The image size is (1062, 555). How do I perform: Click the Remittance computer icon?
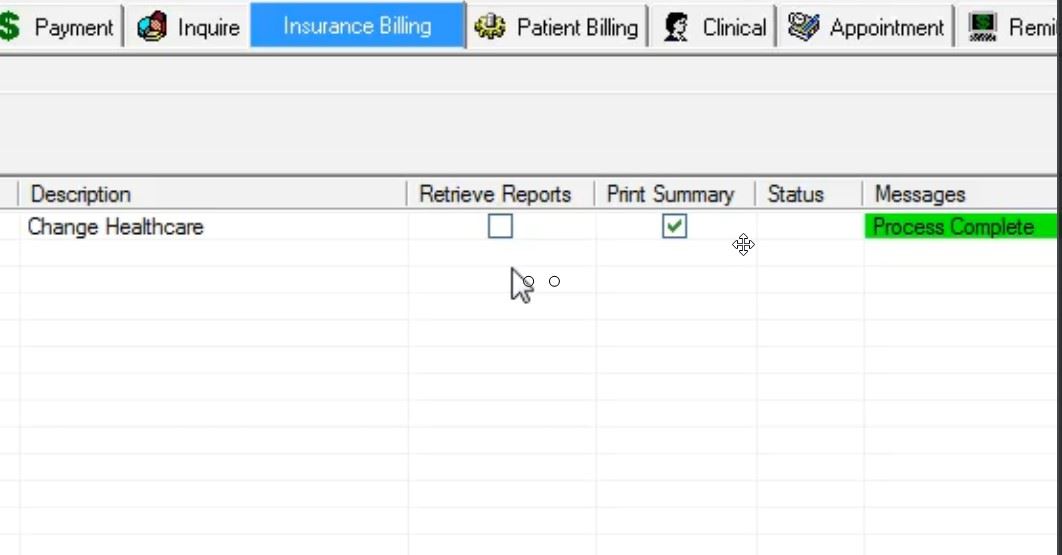pos(983,27)
